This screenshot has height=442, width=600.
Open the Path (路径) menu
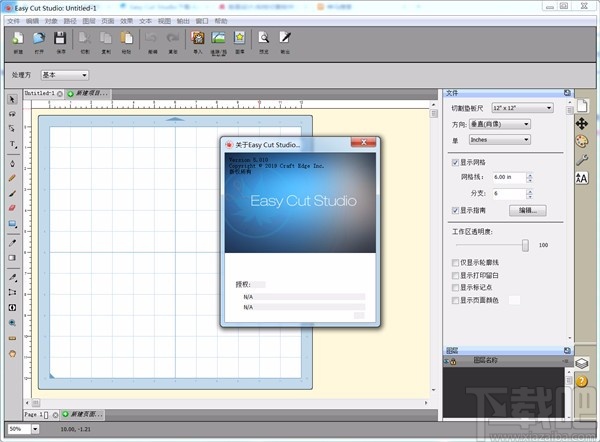tap(70, 21)
